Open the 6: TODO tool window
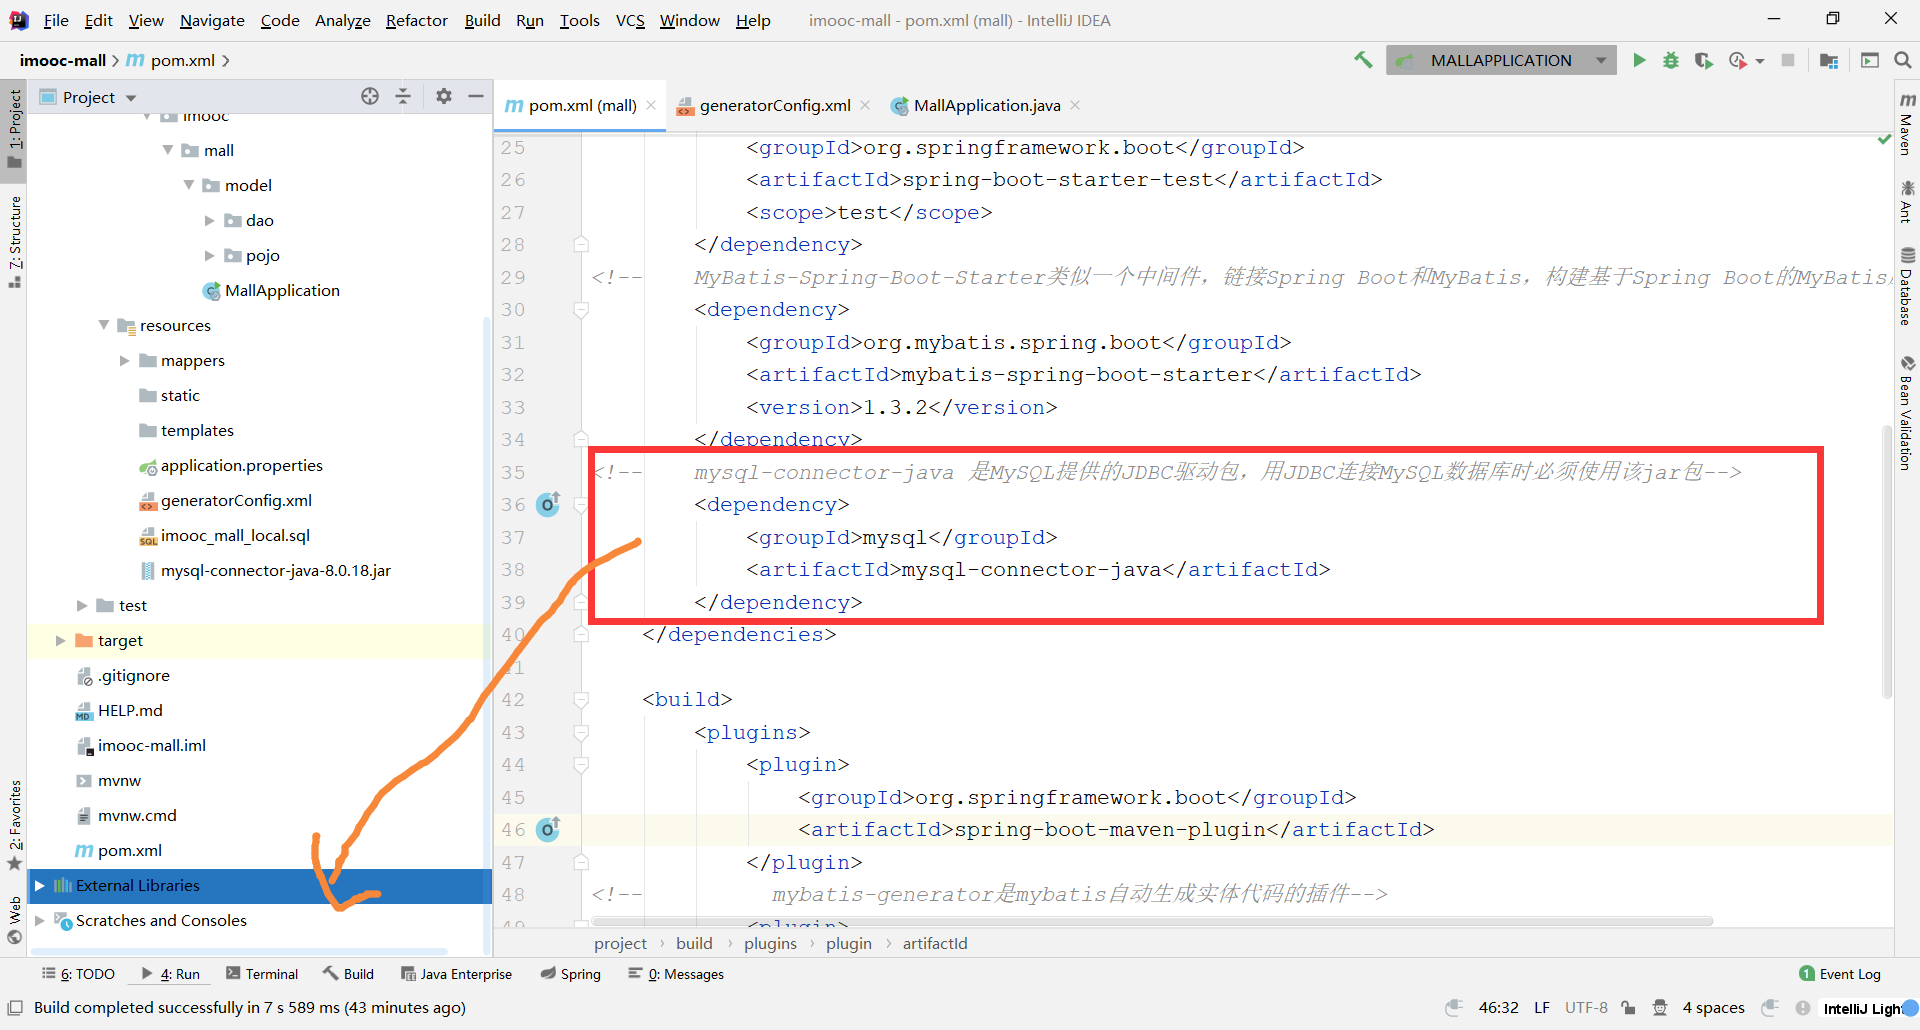This screenshot has height=1030, width=1920. click(x=79, y=974)
